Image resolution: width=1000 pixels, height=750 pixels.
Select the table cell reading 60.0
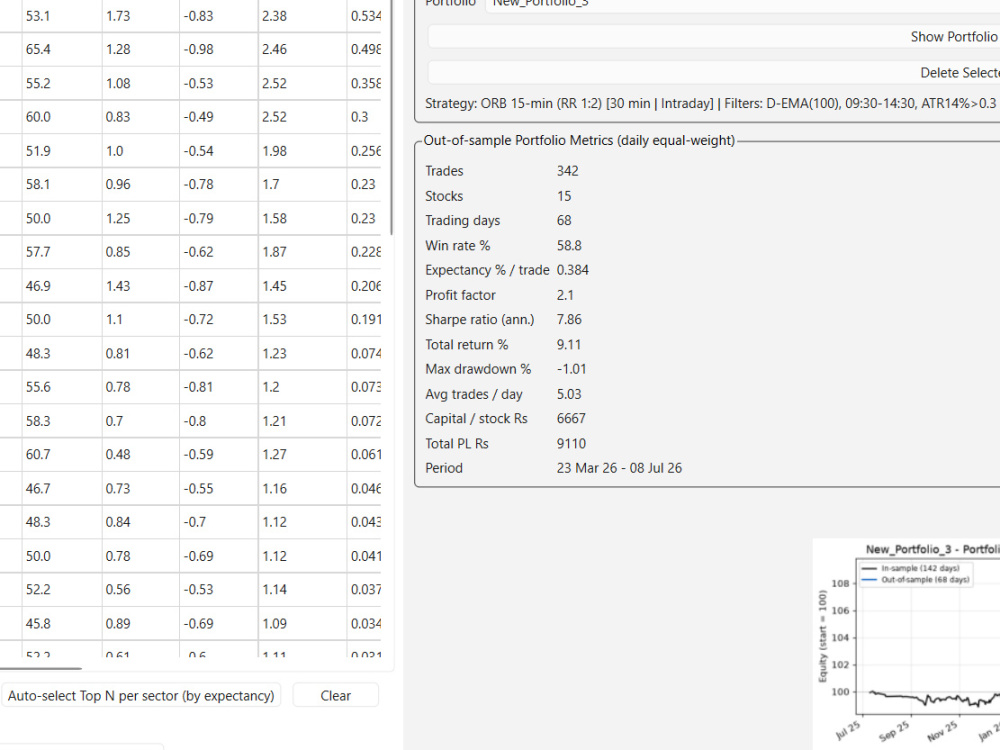point(62,117)
